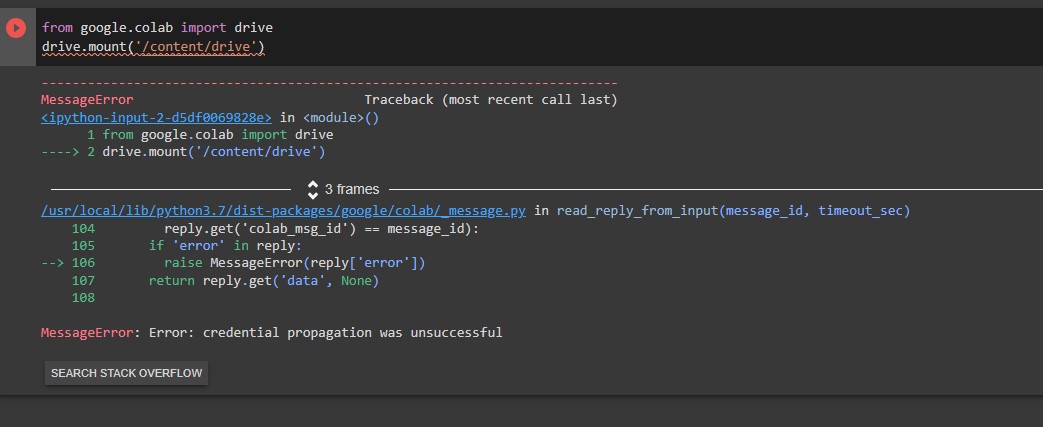The image size is (1043, 427).
Task: Click the SEARCH STACK OVERFLOW button
Action: tap(126, 373)
